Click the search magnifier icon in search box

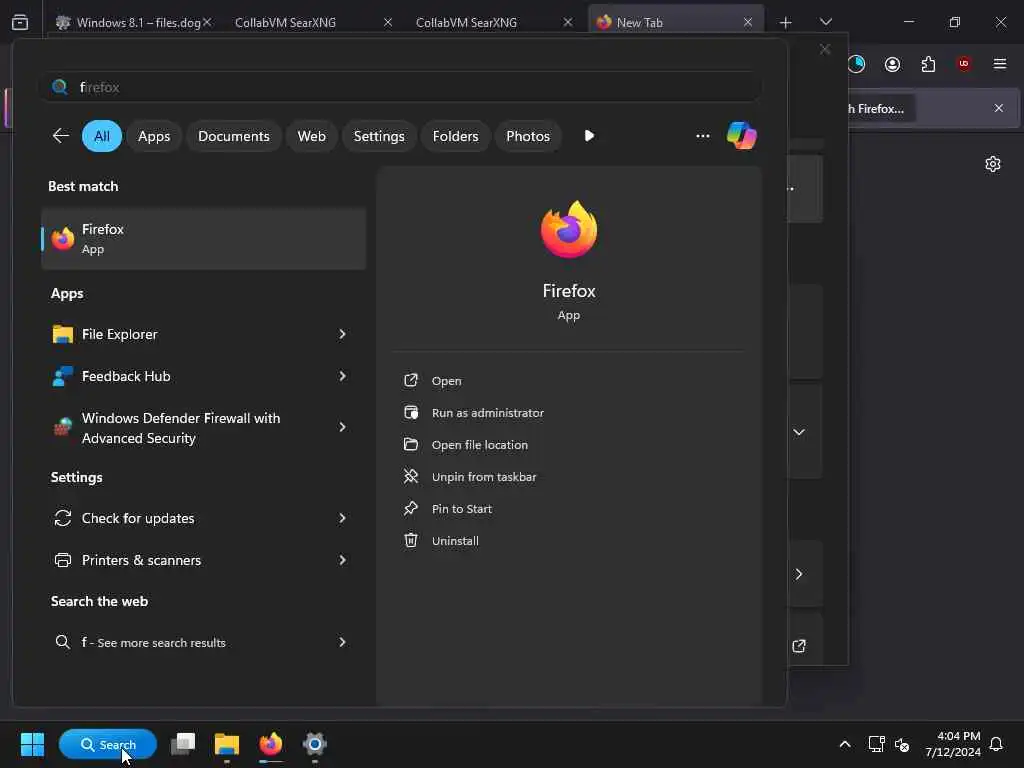coord(59,87)
